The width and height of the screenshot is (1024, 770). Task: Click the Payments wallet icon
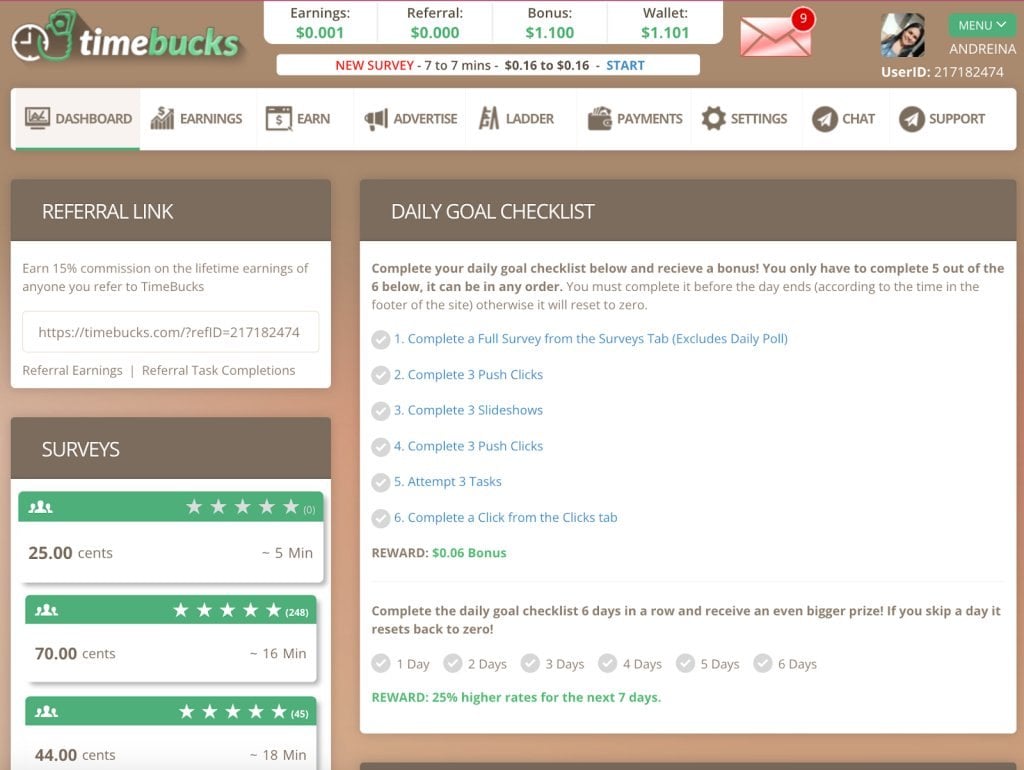coord(600,118)
